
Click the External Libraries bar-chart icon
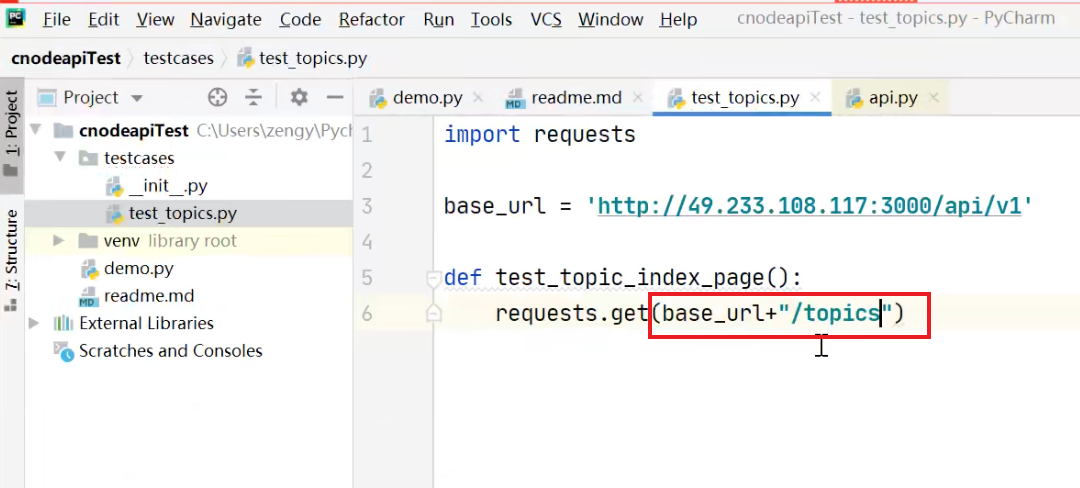click(63, 323)
